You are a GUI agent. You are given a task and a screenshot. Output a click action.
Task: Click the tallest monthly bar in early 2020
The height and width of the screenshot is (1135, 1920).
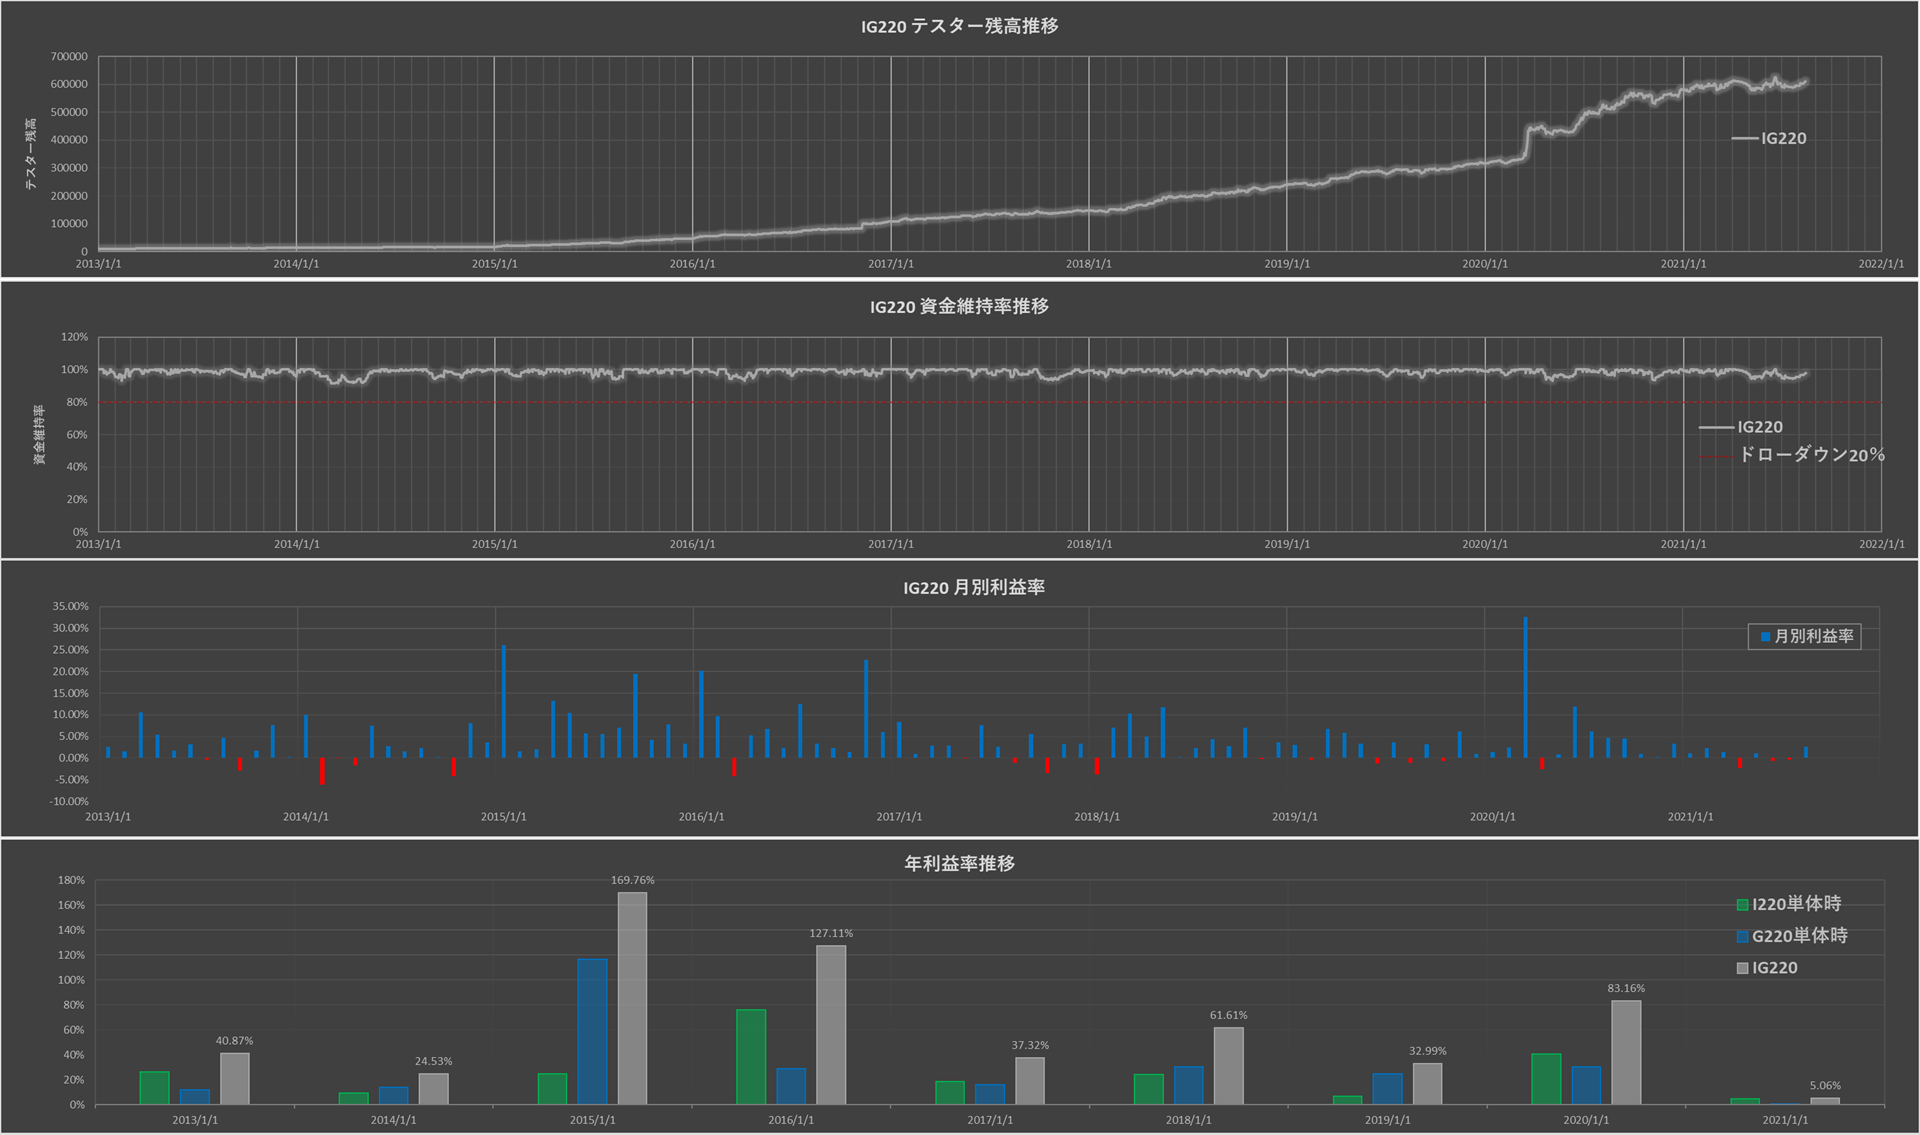coord(1525,687)
